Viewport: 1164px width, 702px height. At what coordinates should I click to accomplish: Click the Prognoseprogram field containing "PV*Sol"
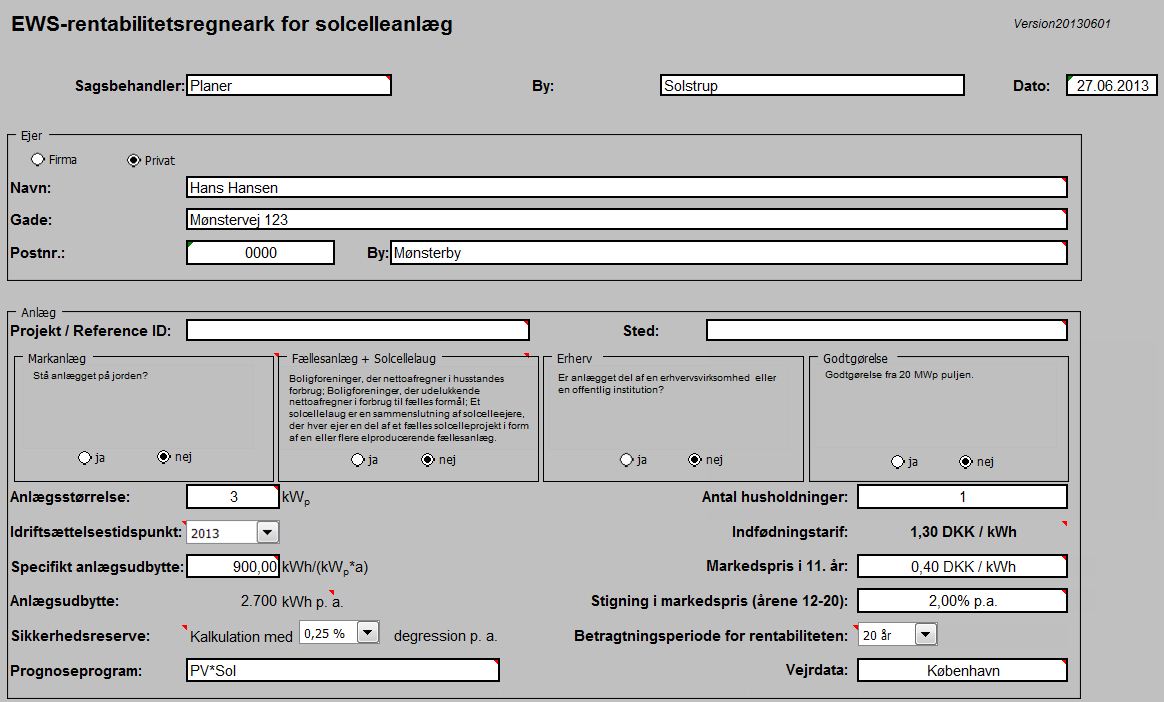coord(343,669)
